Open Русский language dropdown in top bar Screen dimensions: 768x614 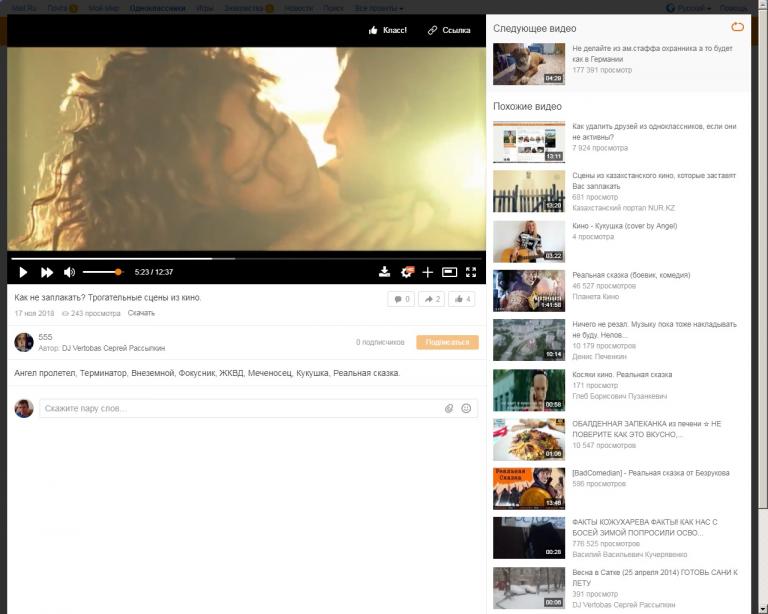tap(688, 8)
